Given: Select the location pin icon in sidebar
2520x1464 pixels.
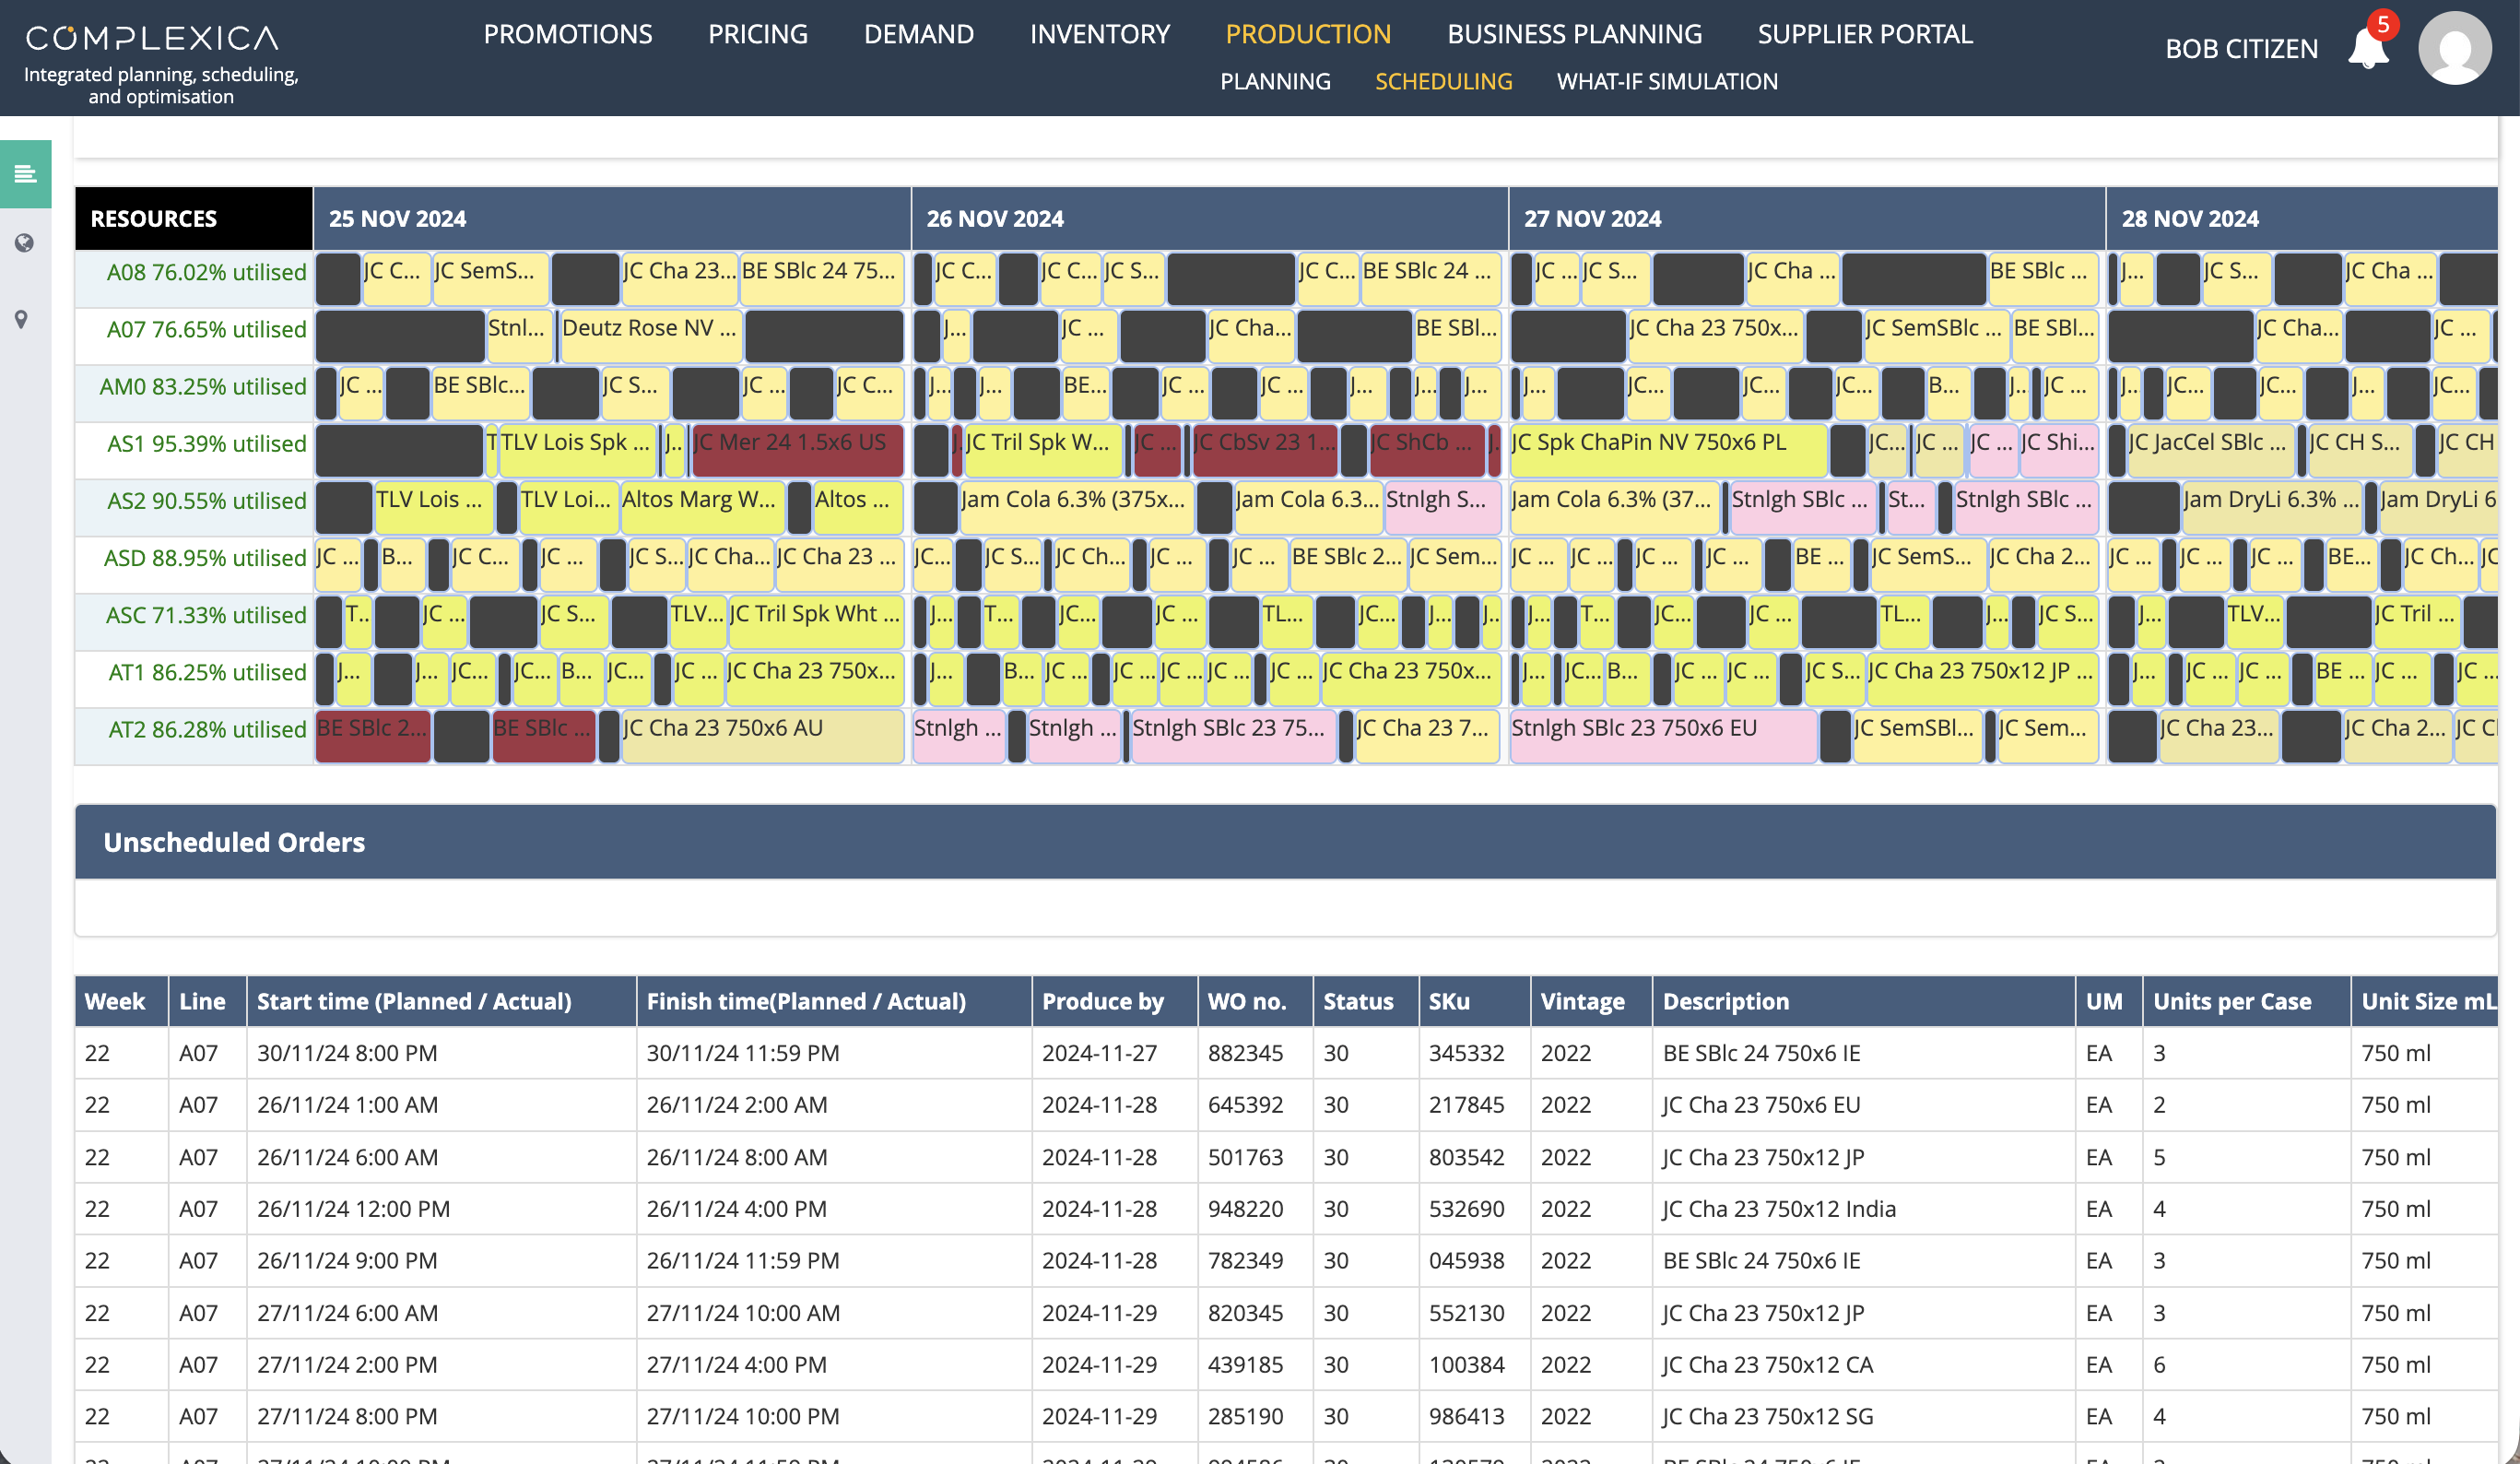Looking at the screenshot, I should click(21, 319).
